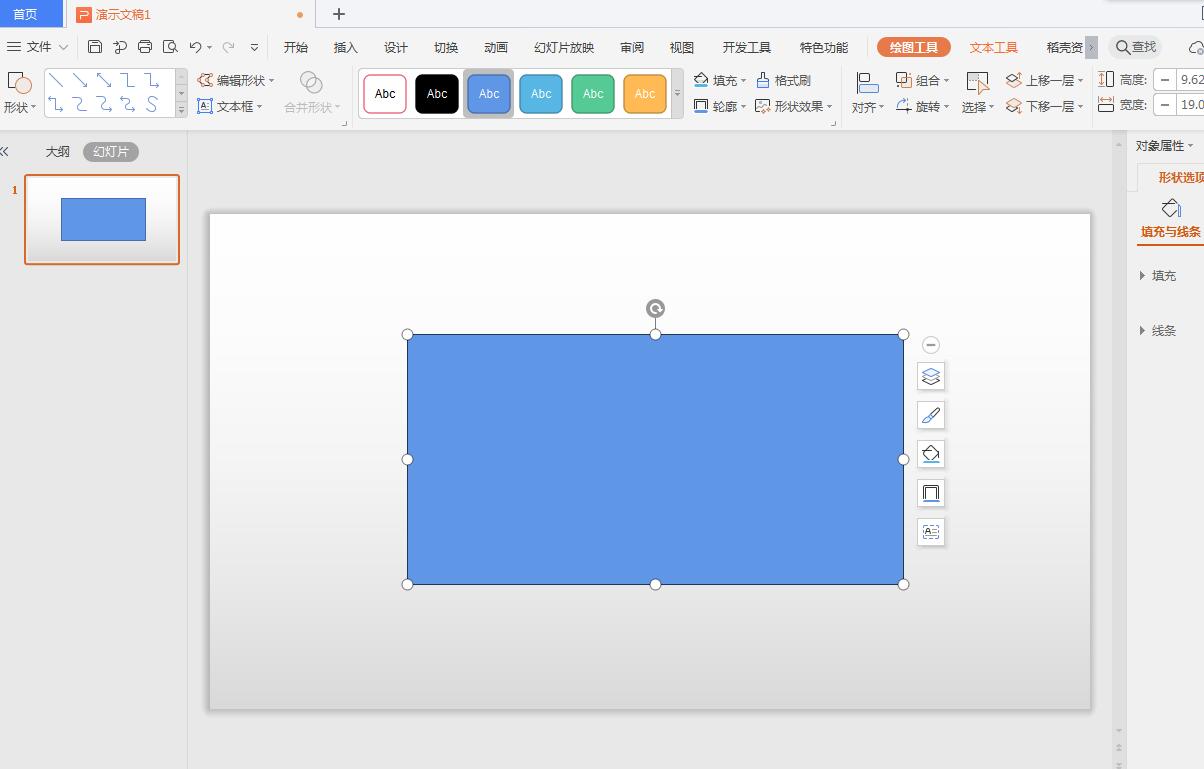This screenshot has height=769, width=1204.
Task: Click the 合并形状 button
Action: (x=310, y=106)
